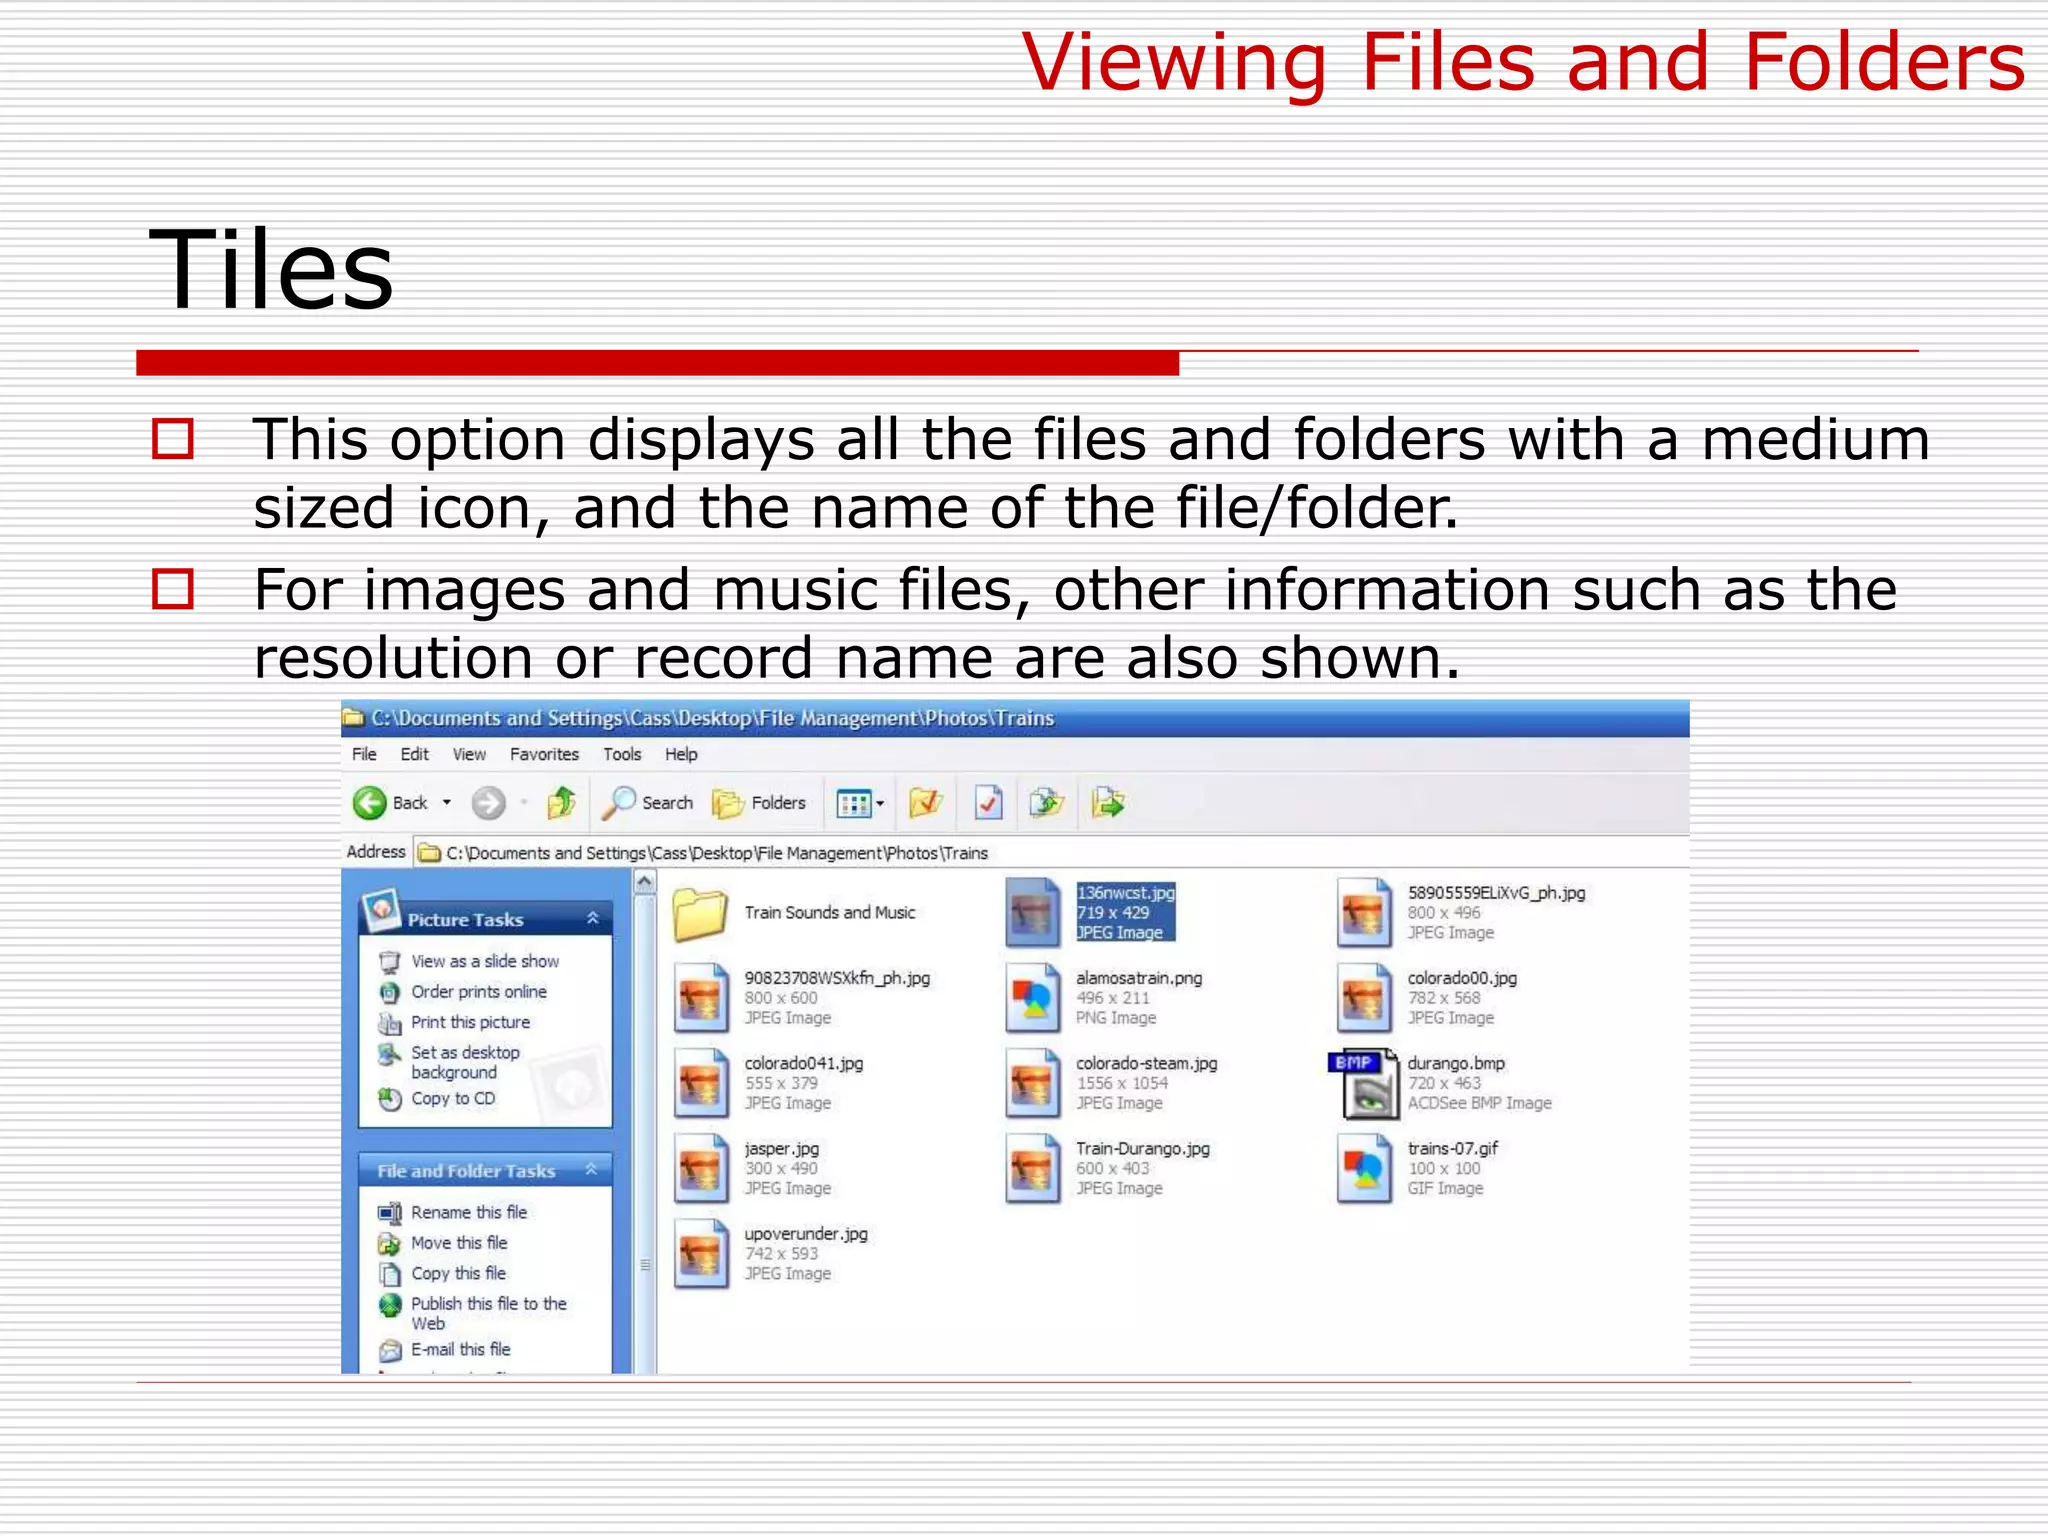Open the Favorites menu
The image size is (2048, 1536).
pos(544,754)
